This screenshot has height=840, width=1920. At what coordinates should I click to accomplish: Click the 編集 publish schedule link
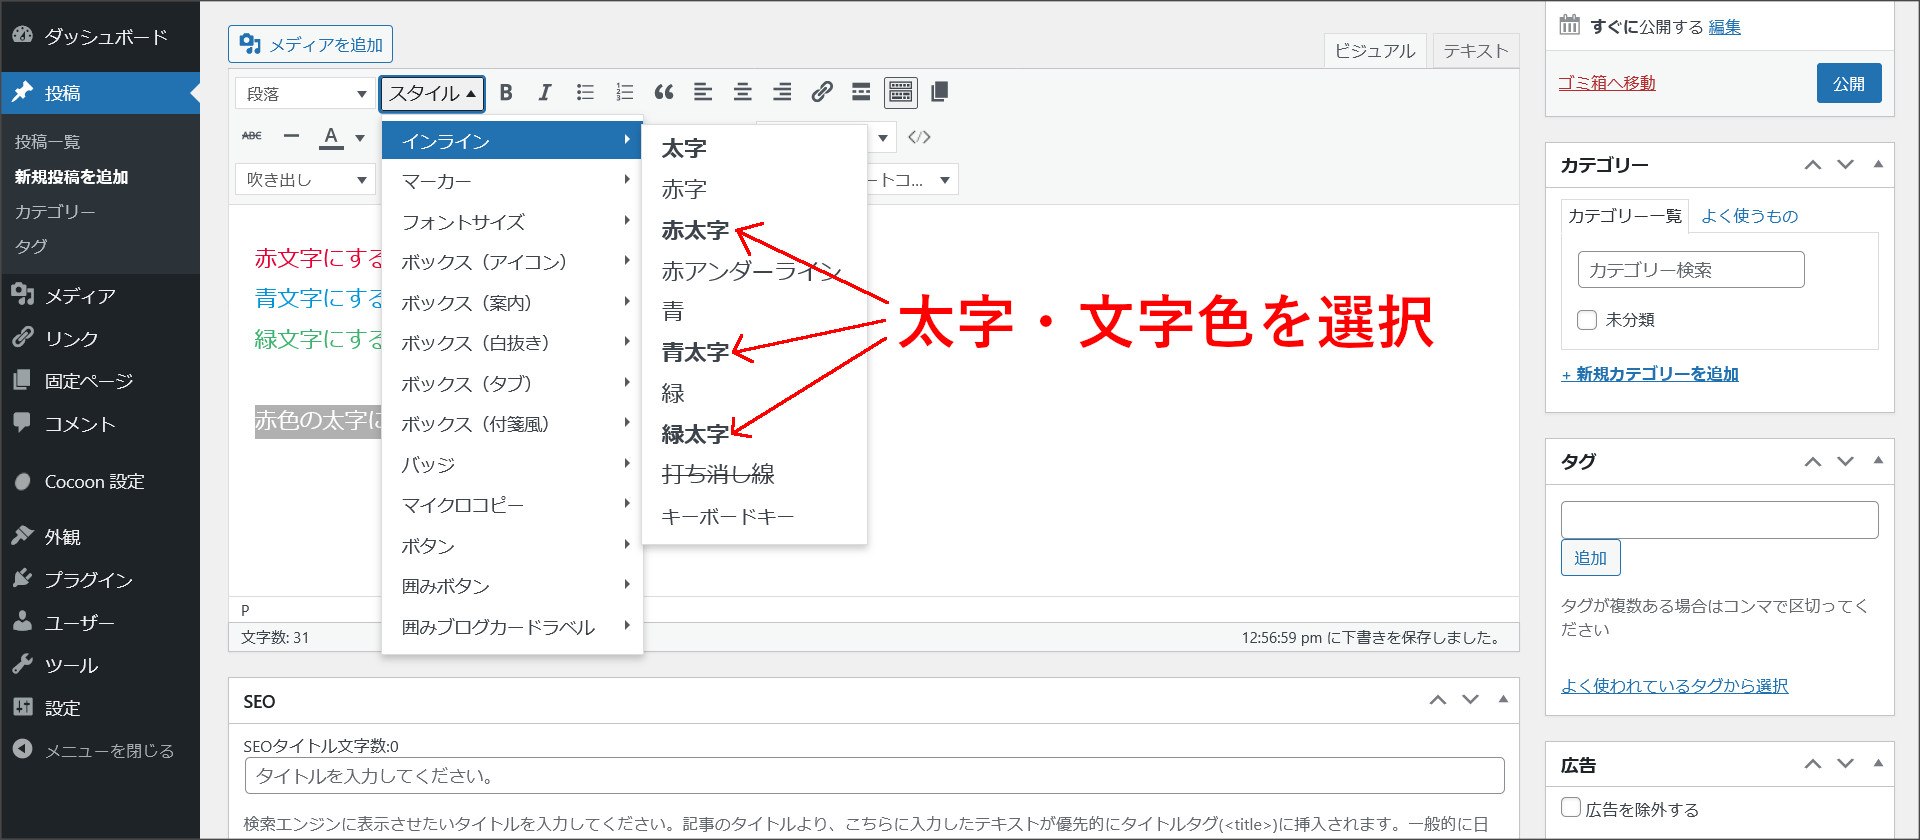(1724, 27)
